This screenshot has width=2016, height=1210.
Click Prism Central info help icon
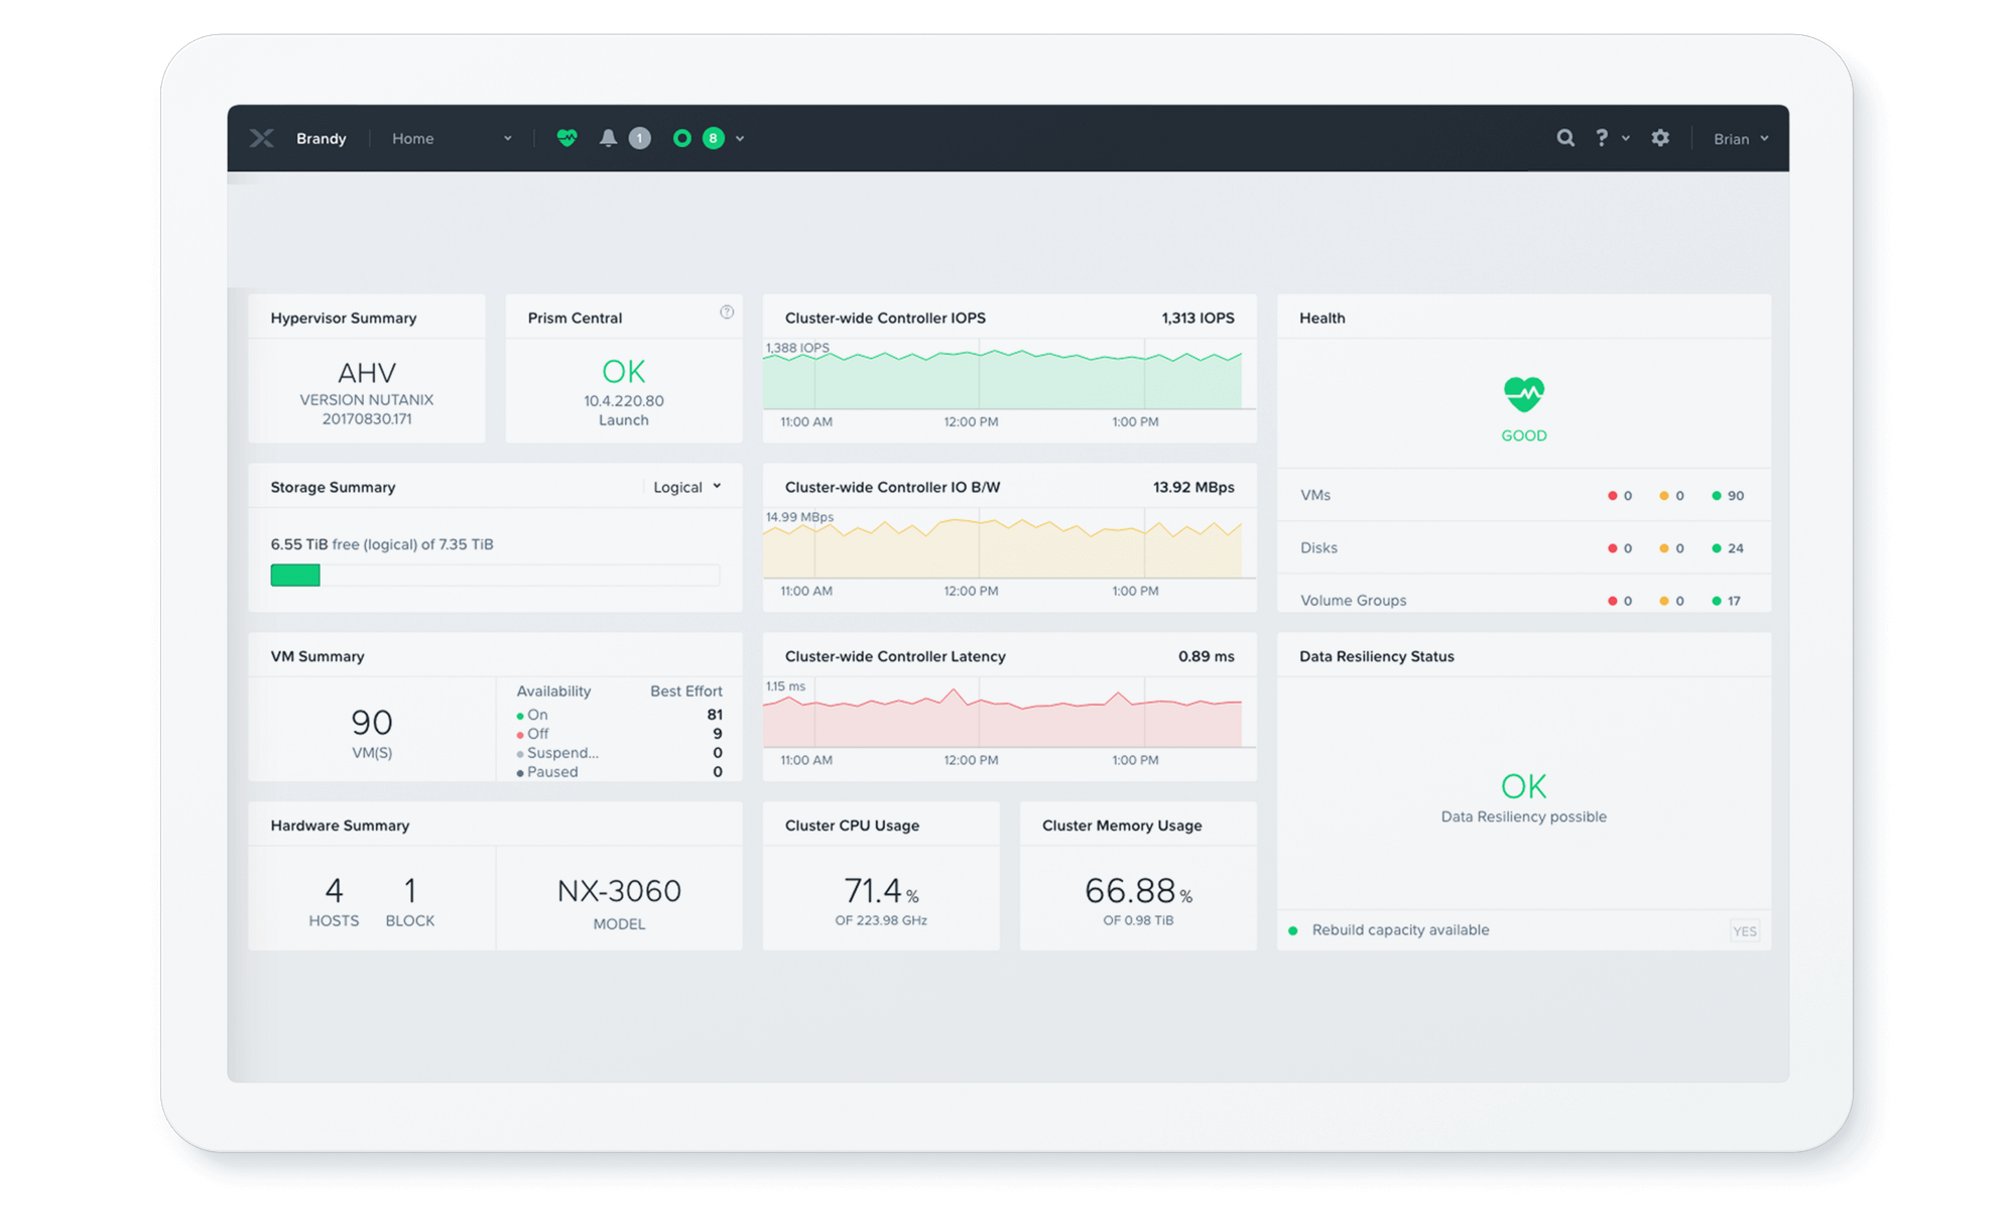click(727, 312)
